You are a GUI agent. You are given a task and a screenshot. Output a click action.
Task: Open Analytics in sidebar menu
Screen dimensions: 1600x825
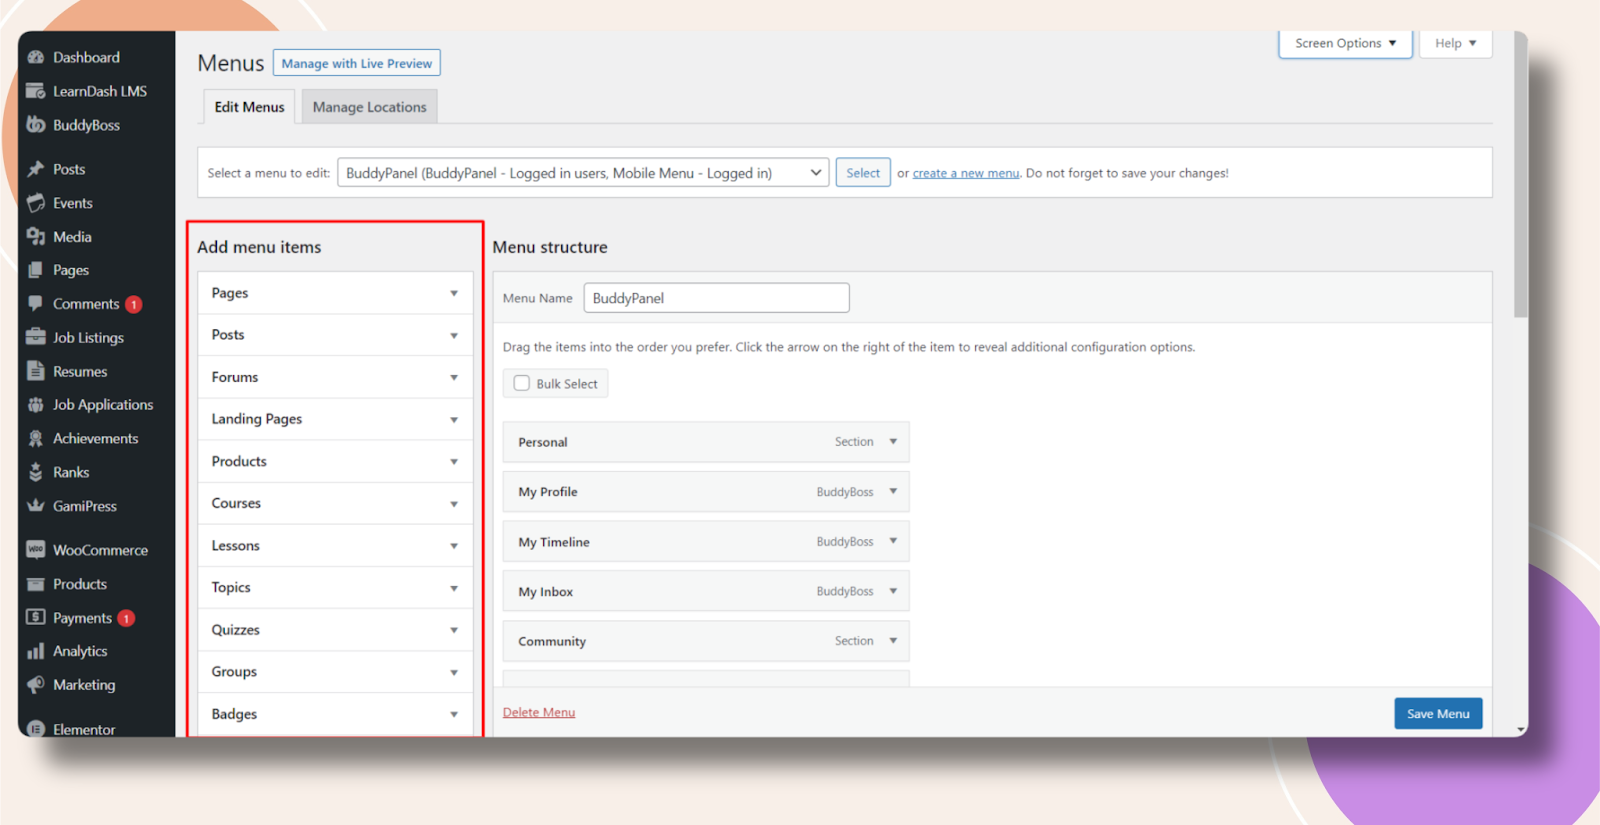point(80,651)
